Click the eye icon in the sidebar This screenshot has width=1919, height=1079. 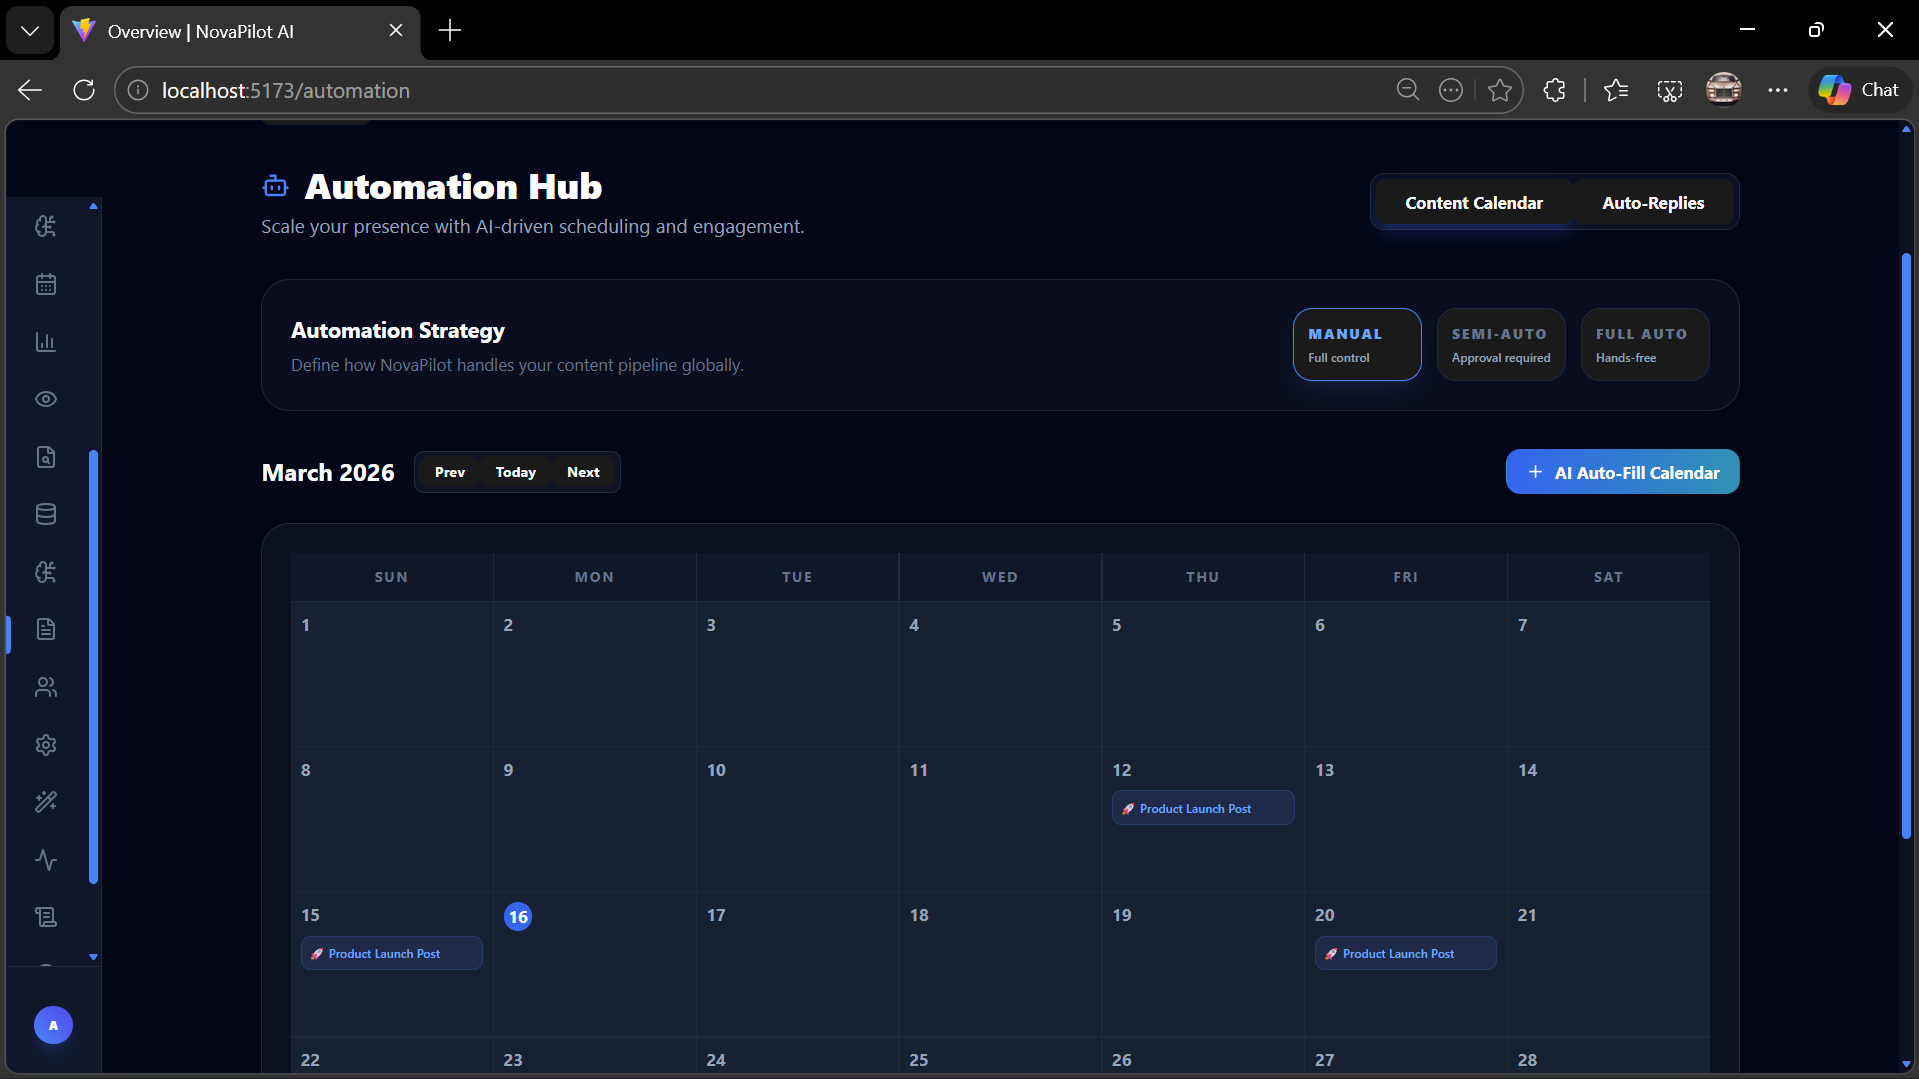coord(46,399)
